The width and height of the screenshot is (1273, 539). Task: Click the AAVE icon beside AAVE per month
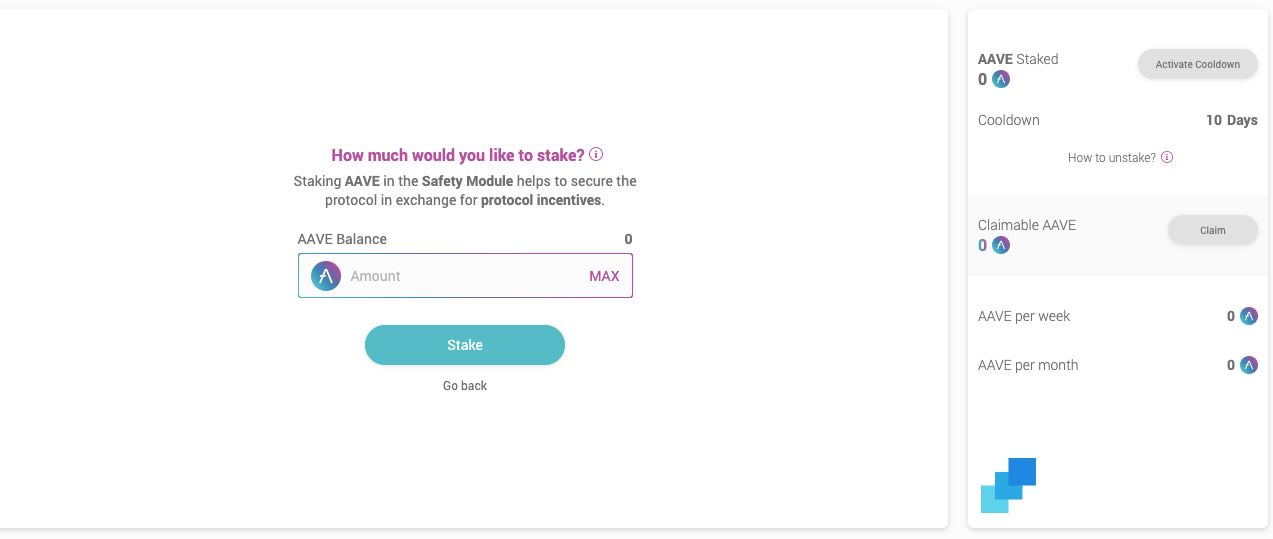(x=1249, y=365)
